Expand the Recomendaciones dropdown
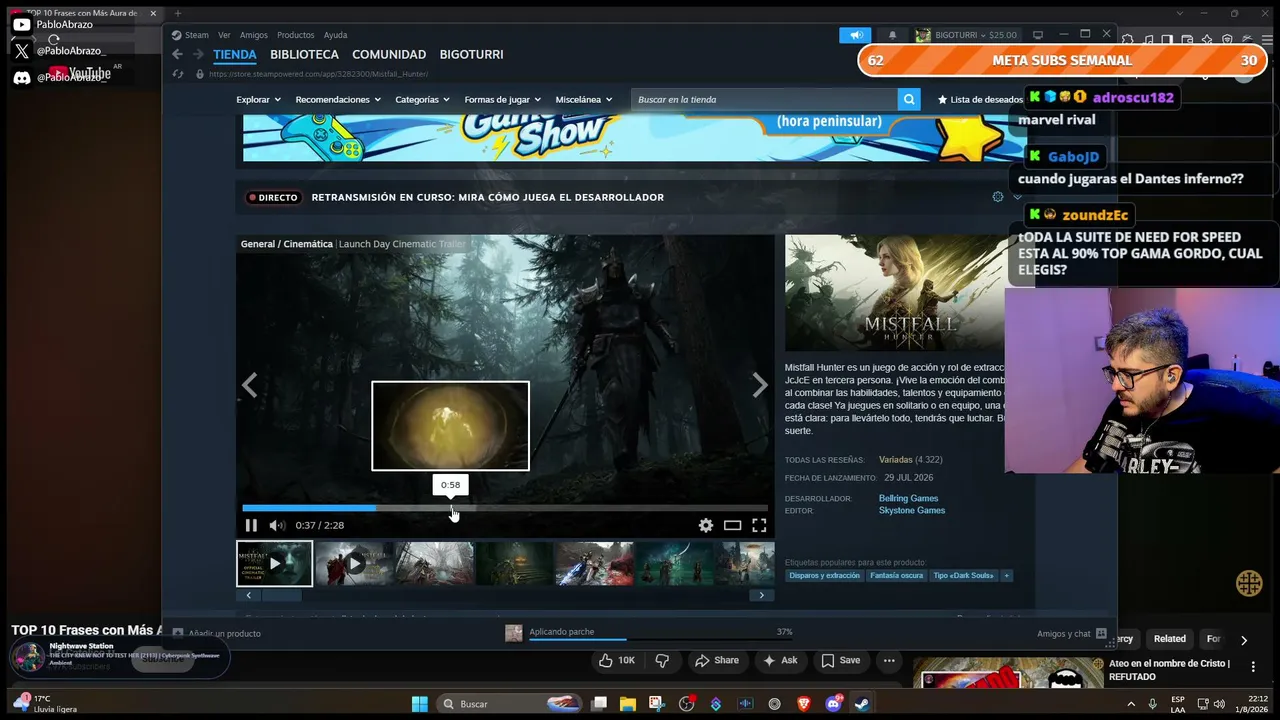Screen dimensions: 1280x720 point(338,99)
